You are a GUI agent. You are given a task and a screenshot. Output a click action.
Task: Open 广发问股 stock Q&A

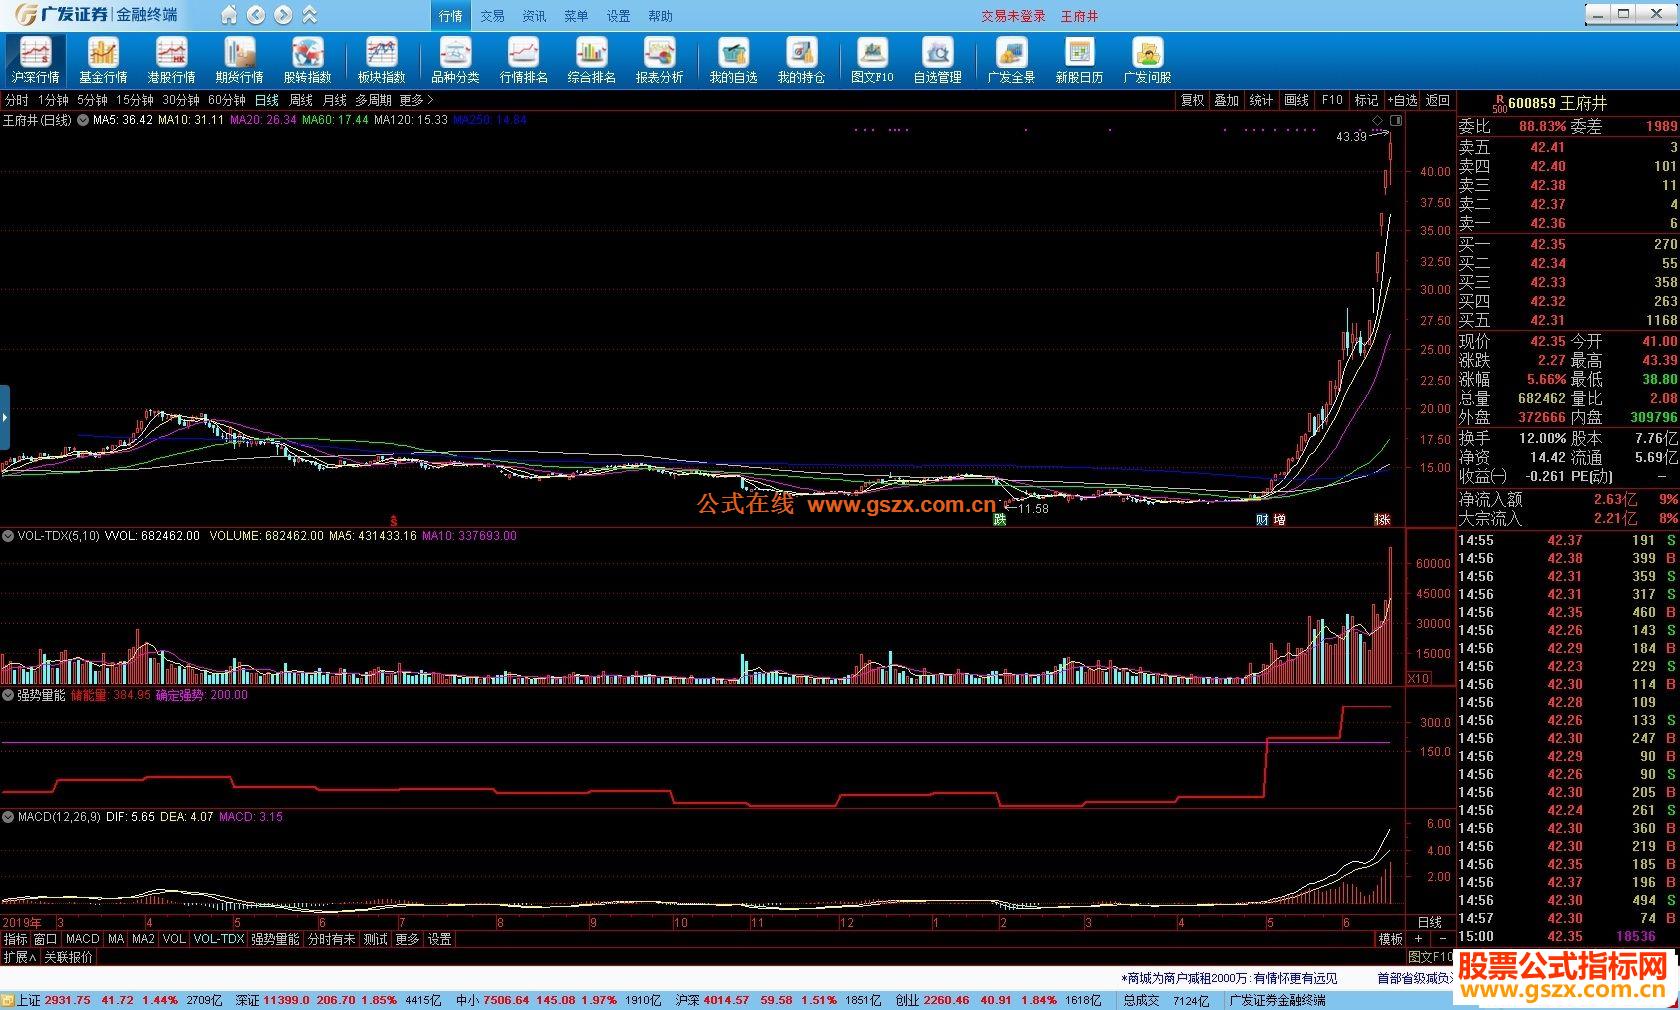[x=1147, y=60]
